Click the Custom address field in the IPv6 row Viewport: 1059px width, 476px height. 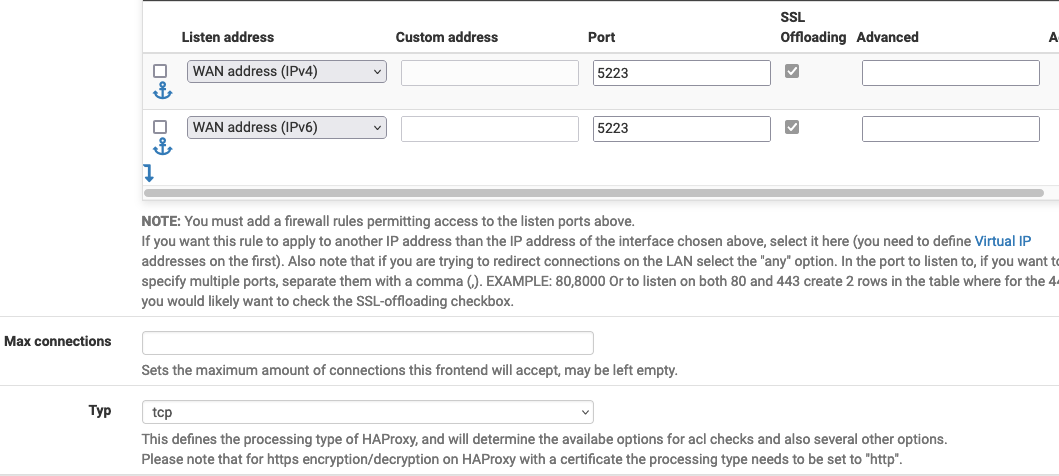pos(489,129)
